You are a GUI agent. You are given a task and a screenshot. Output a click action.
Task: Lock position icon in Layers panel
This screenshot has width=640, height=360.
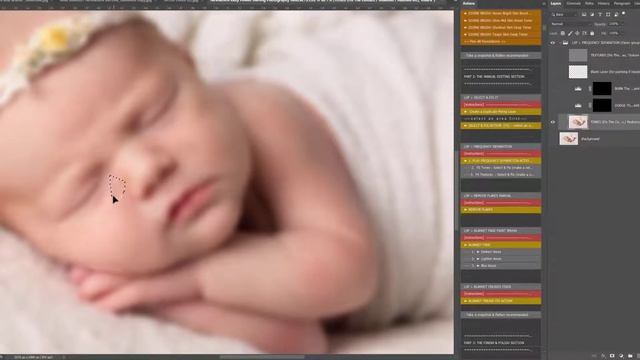click(x=578, y=33)
